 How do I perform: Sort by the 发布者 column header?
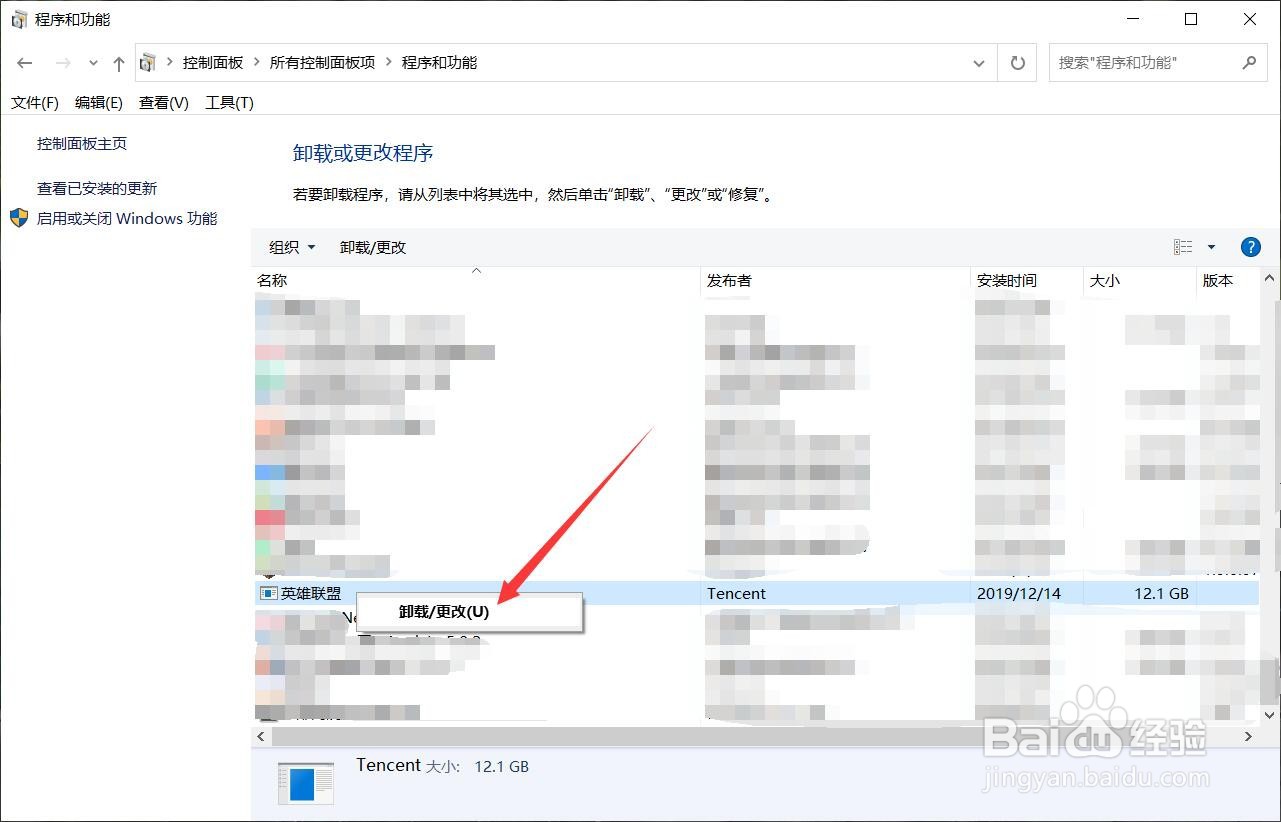836,281
